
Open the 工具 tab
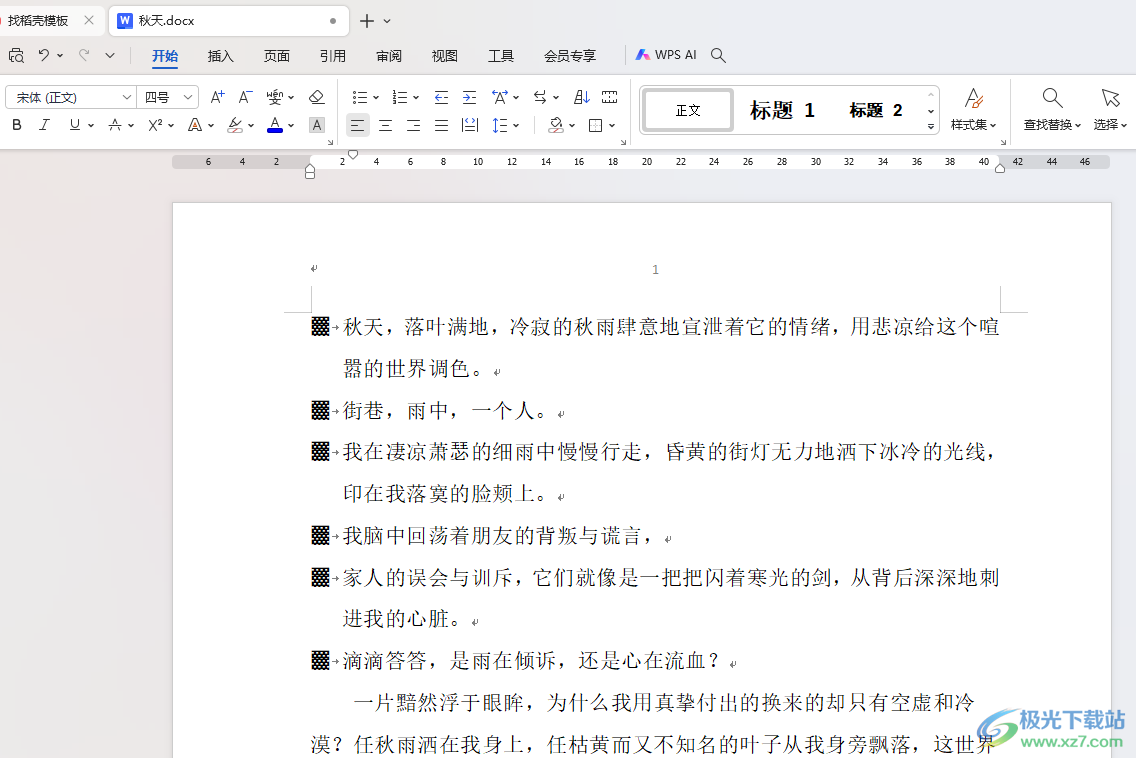point(501,56)
